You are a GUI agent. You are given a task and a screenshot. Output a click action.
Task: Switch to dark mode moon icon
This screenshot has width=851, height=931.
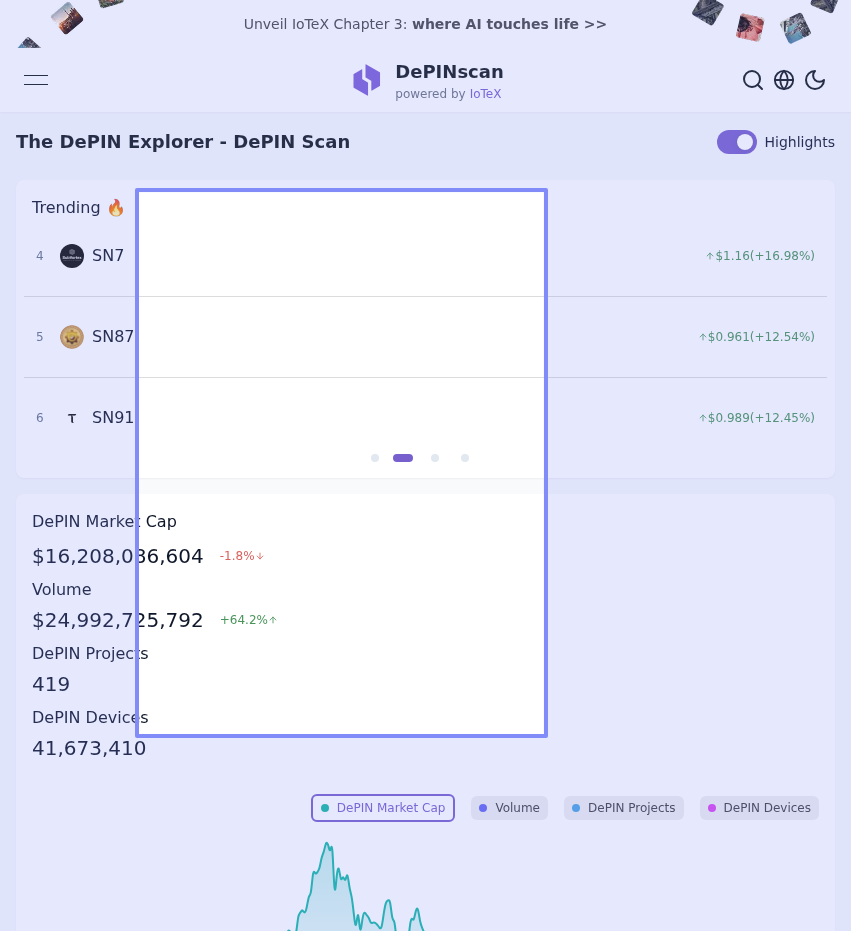click(x=815, y=80)
